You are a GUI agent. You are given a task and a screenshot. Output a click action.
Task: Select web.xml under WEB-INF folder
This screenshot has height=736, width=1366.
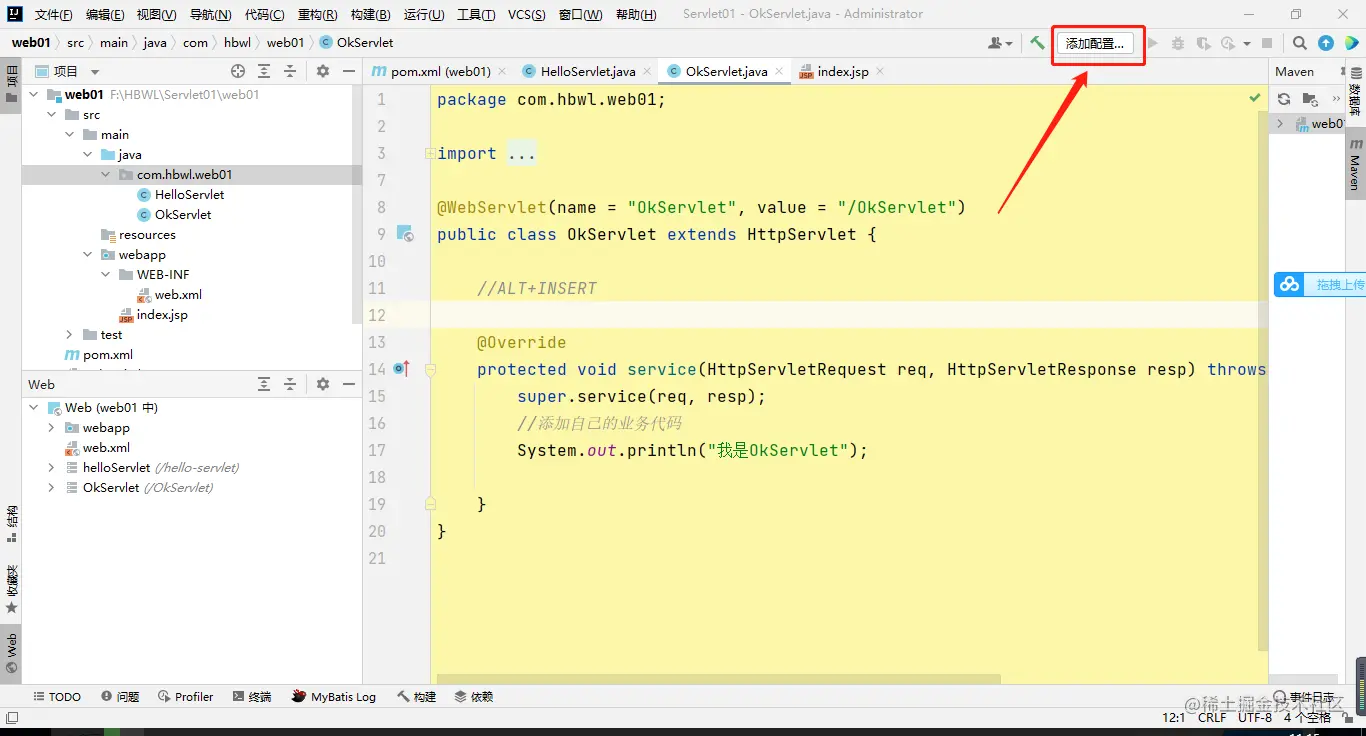coord(178,295)
